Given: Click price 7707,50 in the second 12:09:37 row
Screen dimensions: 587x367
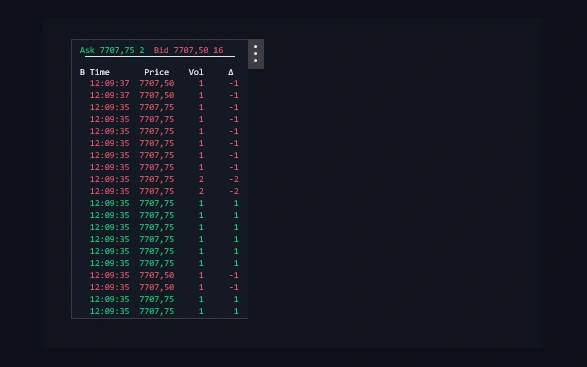Looking at the screenshot, I should pos(156,95).
